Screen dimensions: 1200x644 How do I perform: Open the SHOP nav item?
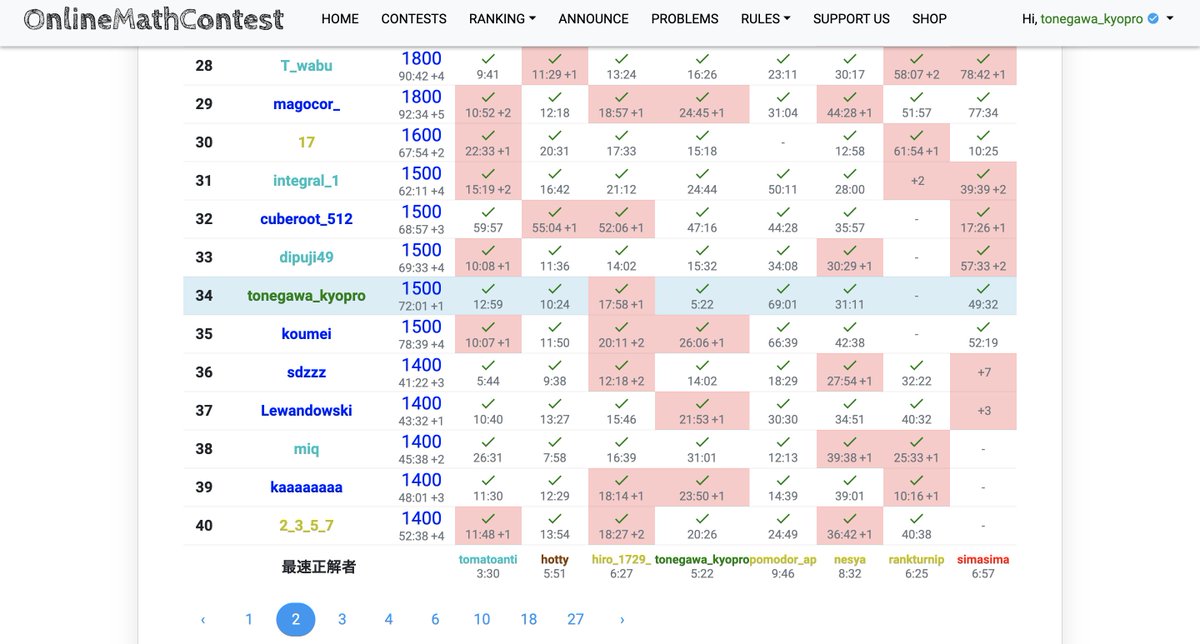coord(929,19)
